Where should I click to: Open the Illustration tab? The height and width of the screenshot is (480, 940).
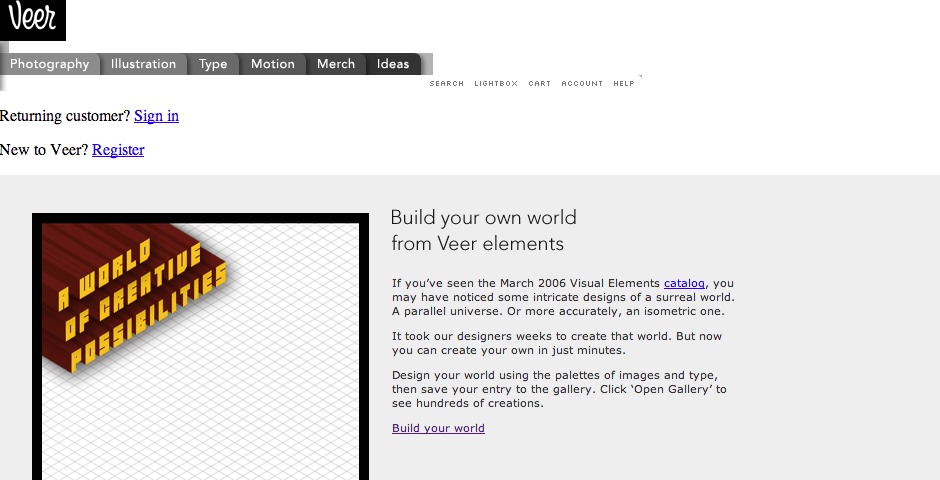[x=144, y=64]
